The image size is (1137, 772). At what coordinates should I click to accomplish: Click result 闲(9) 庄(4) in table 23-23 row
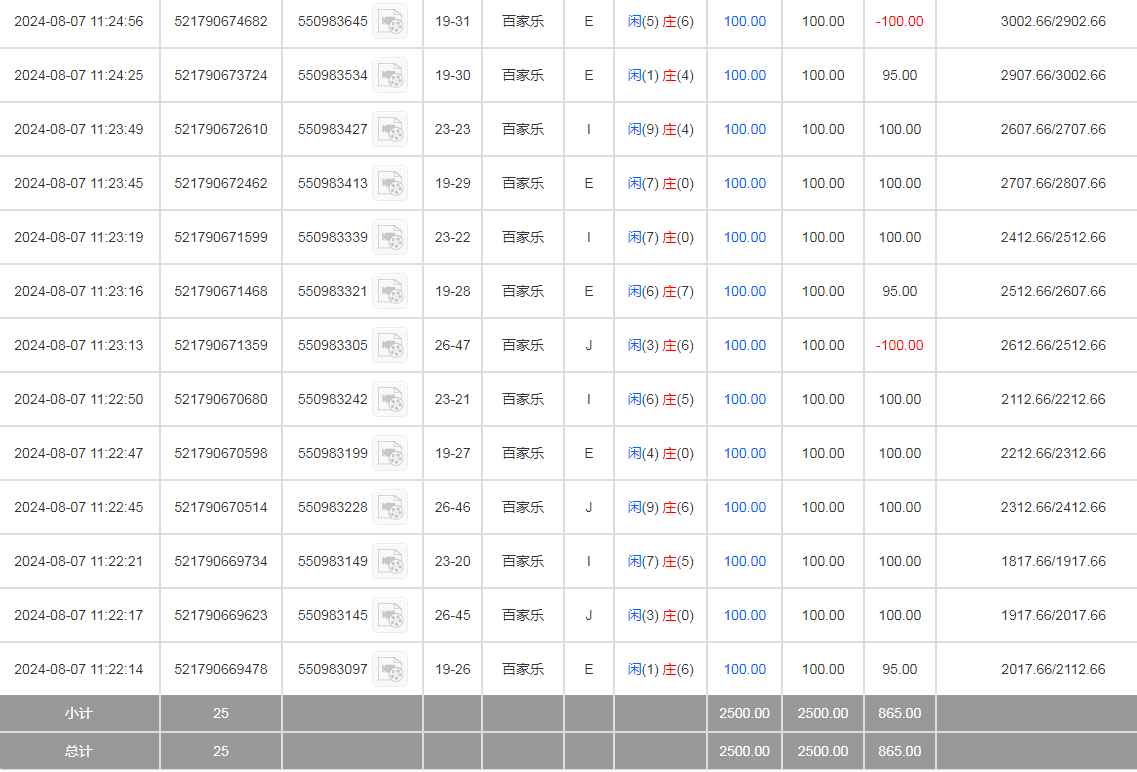click(660, 129)
